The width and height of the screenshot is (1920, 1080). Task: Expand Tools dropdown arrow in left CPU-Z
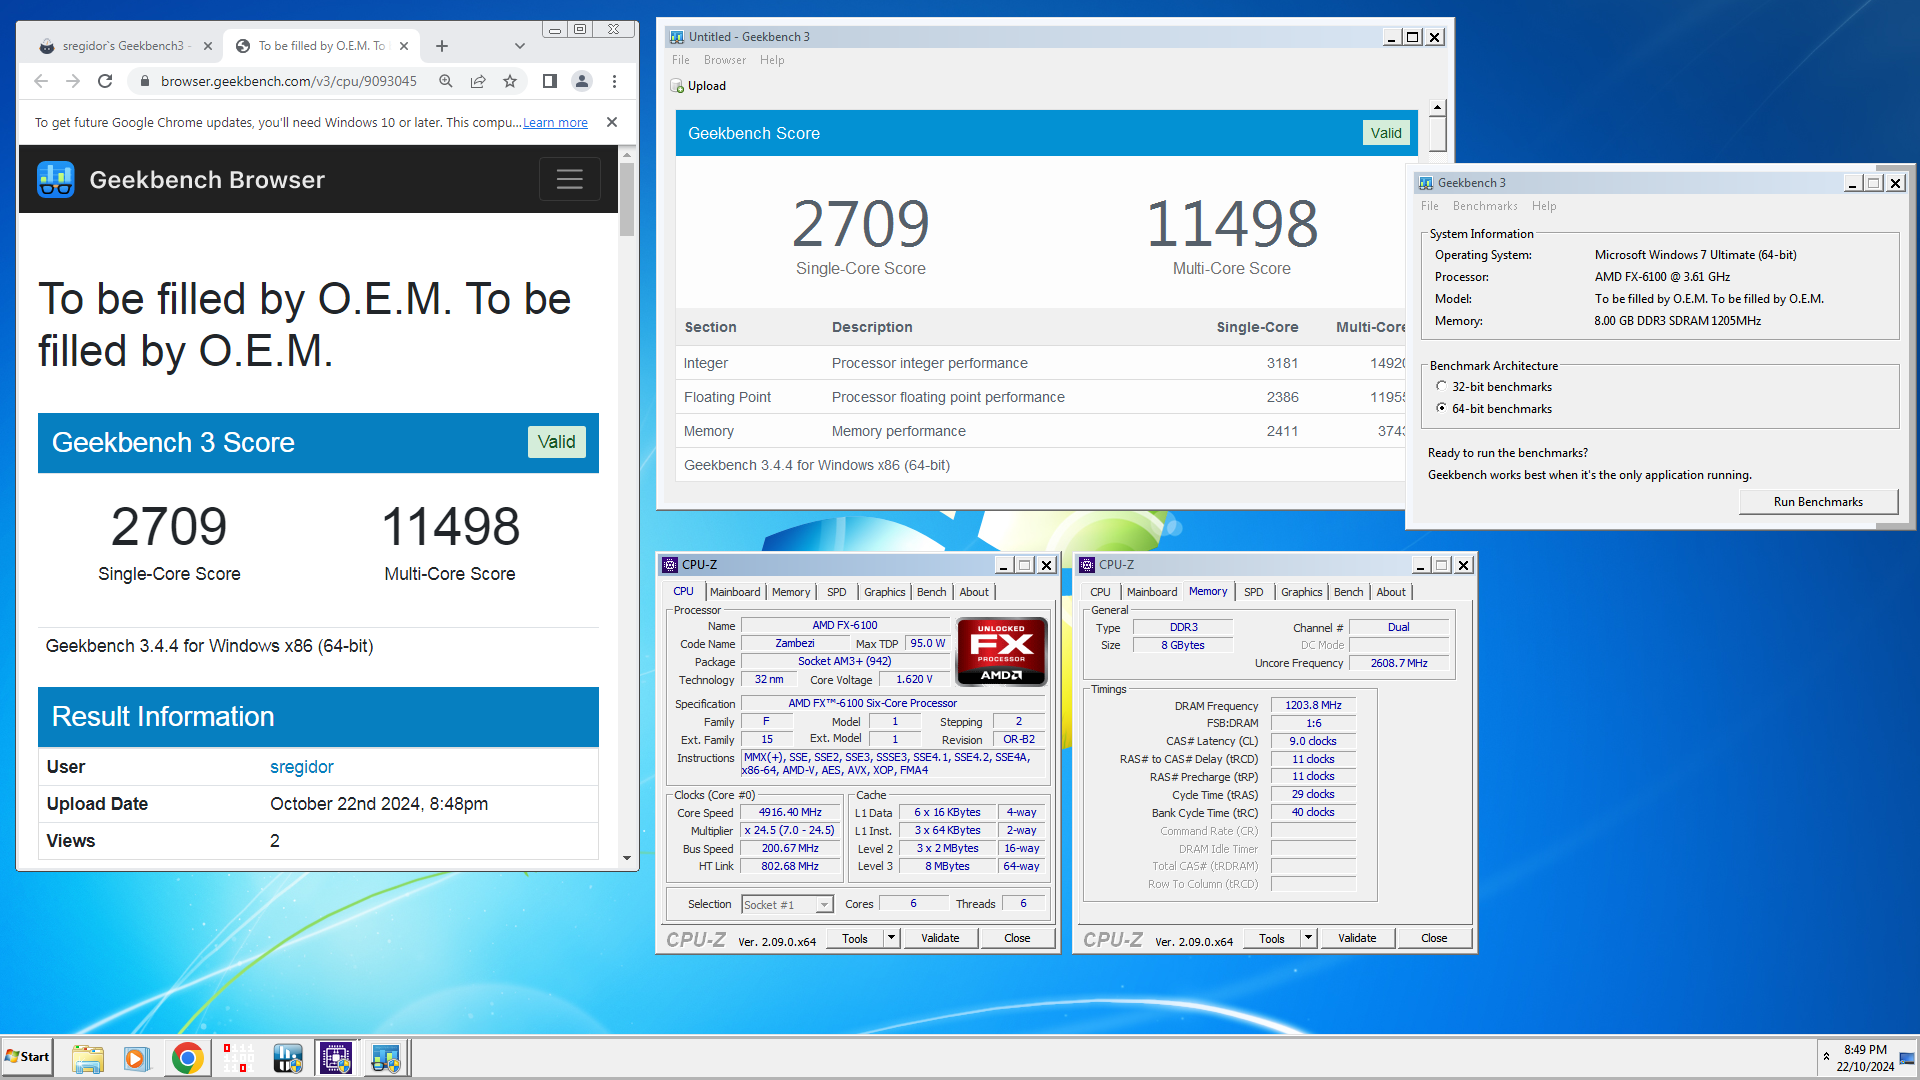pos(892,938)
